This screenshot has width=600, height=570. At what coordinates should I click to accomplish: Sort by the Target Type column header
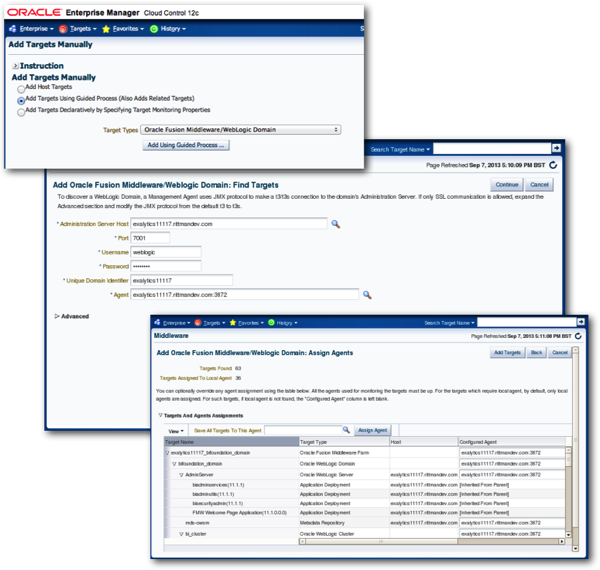[344, 442]
